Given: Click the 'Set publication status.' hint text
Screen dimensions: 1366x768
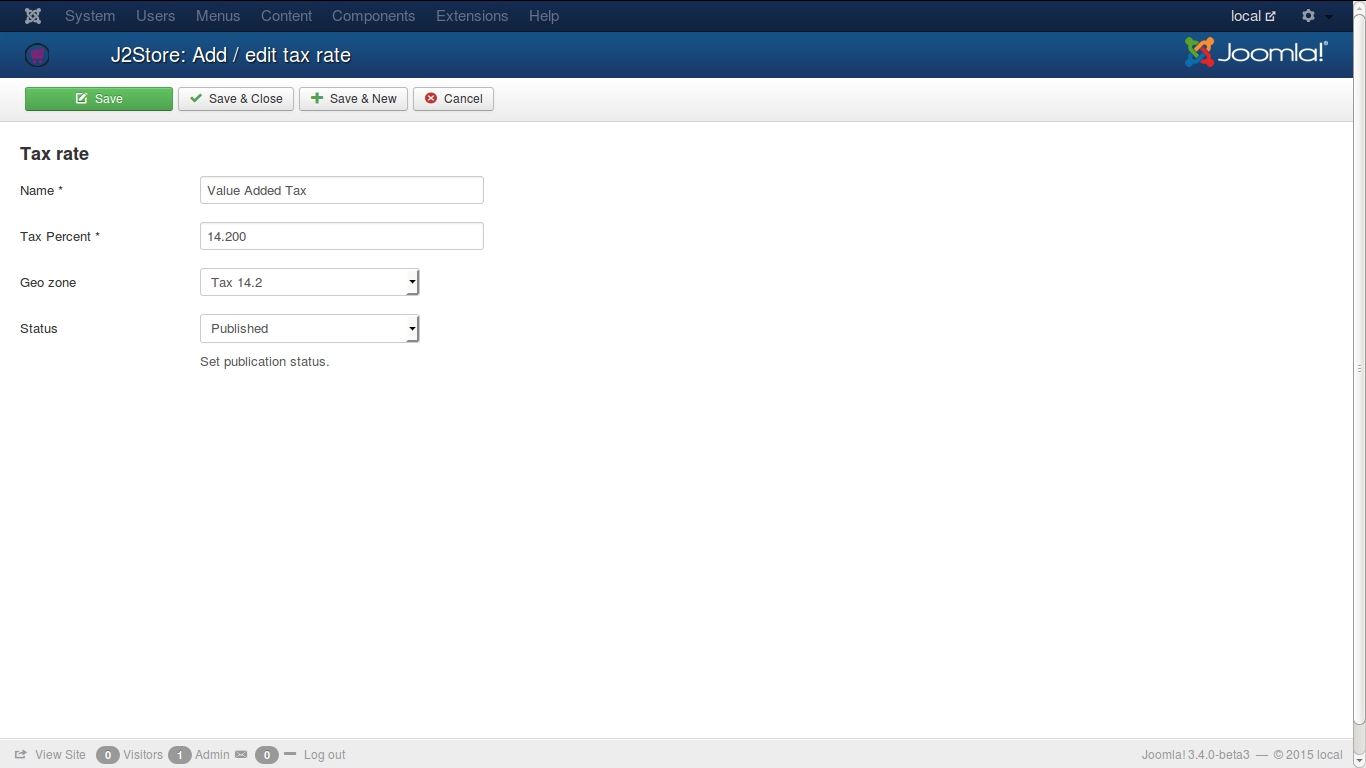Looking at the screenshot, I should point(264,361).
